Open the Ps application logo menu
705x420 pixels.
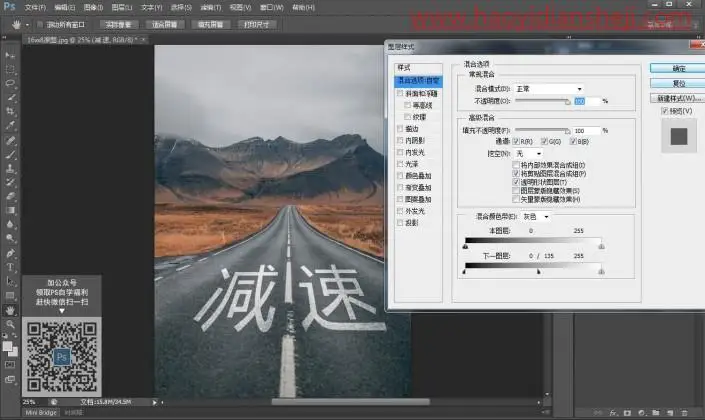9,7
